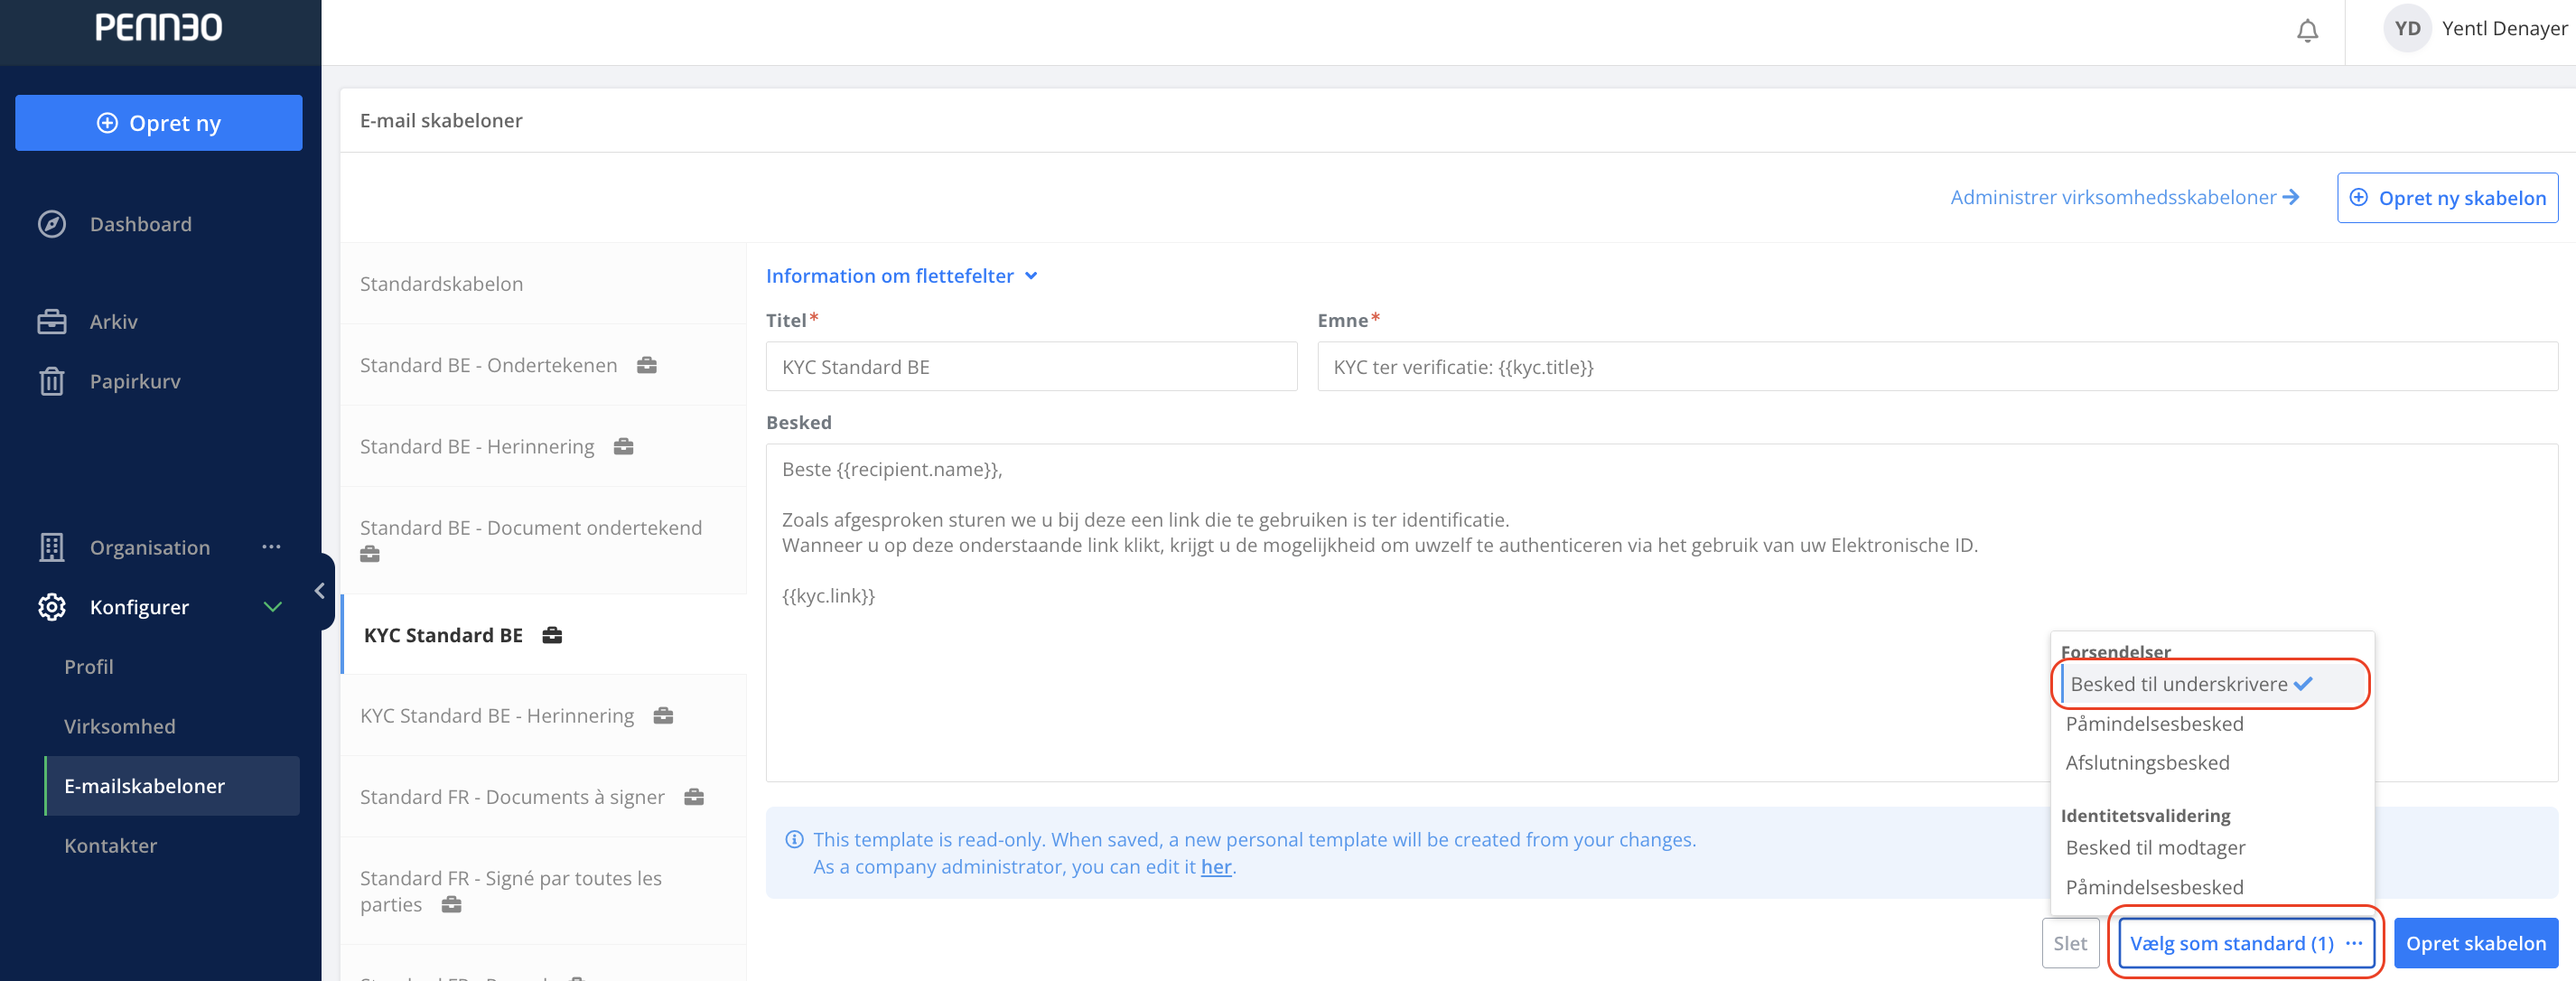
Task: Click briefcase icon beside Standard FR - Signé par toutes
Action: pos(452,905)
